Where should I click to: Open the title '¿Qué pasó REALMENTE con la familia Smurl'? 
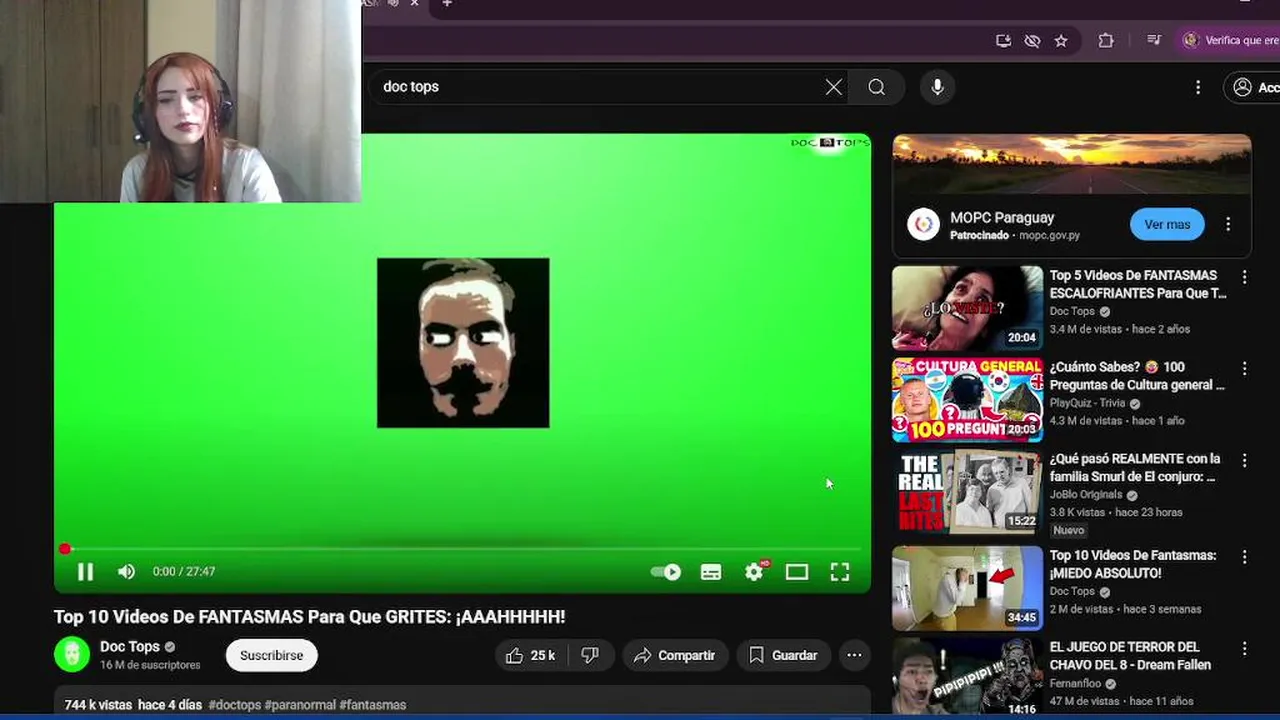(x=1135, y=468)
